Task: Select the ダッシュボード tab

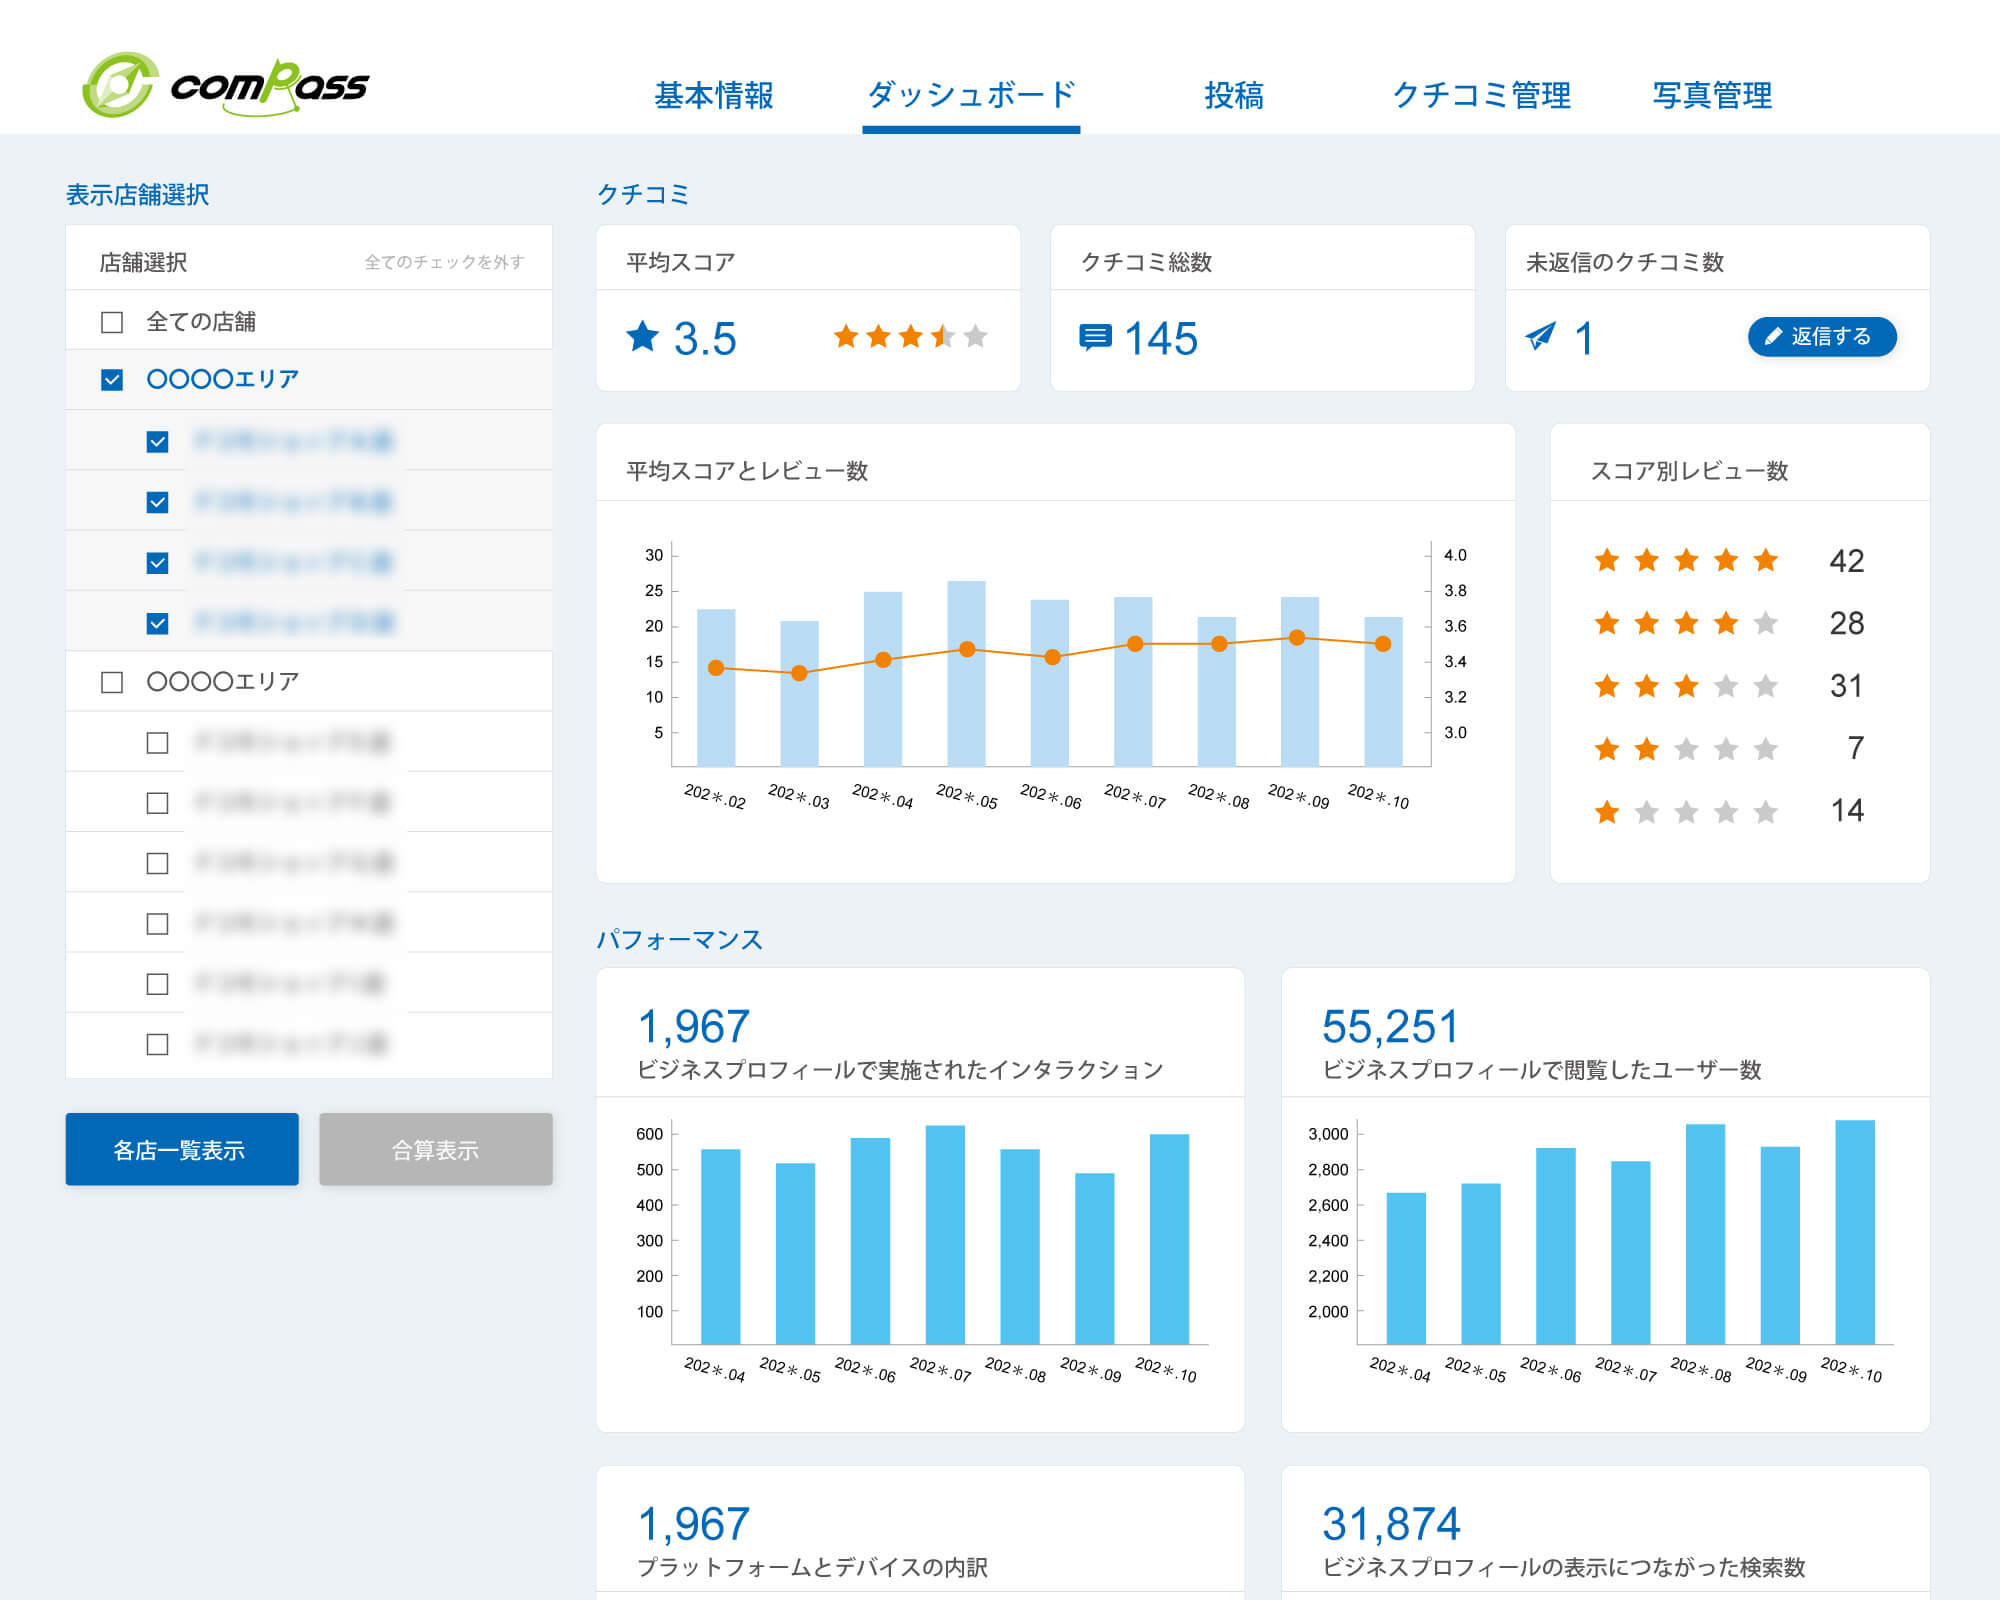Action: [971, 96]
